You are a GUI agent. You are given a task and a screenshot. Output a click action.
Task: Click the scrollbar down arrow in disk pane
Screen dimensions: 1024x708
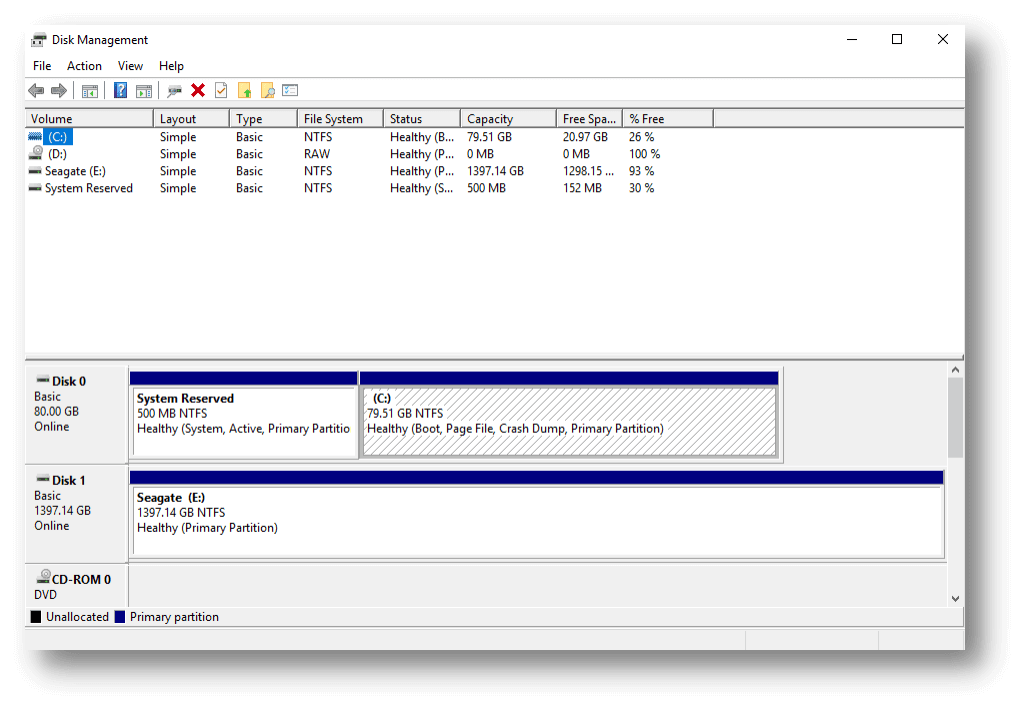[955, 597]
